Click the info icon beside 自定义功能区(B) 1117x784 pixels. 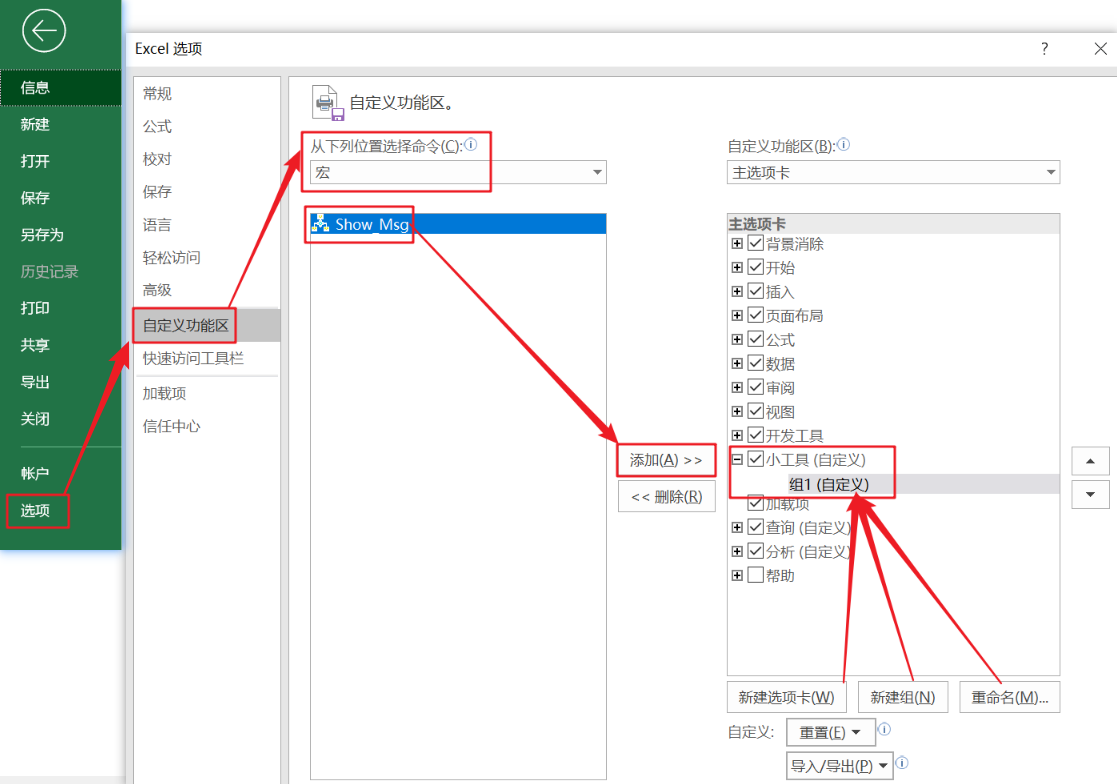pyautogui.click(x=843, y=145)
